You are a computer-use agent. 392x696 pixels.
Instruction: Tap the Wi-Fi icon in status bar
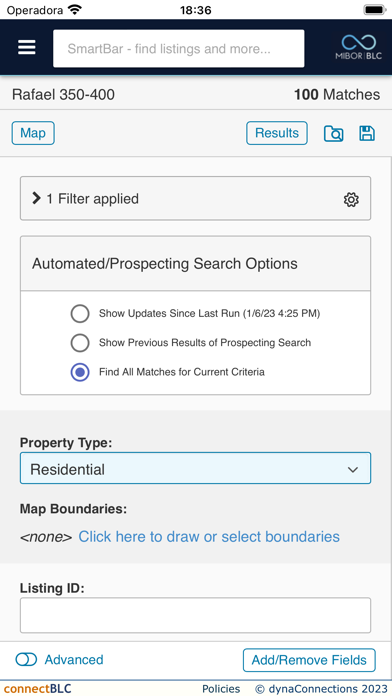[x=76, y=10]
